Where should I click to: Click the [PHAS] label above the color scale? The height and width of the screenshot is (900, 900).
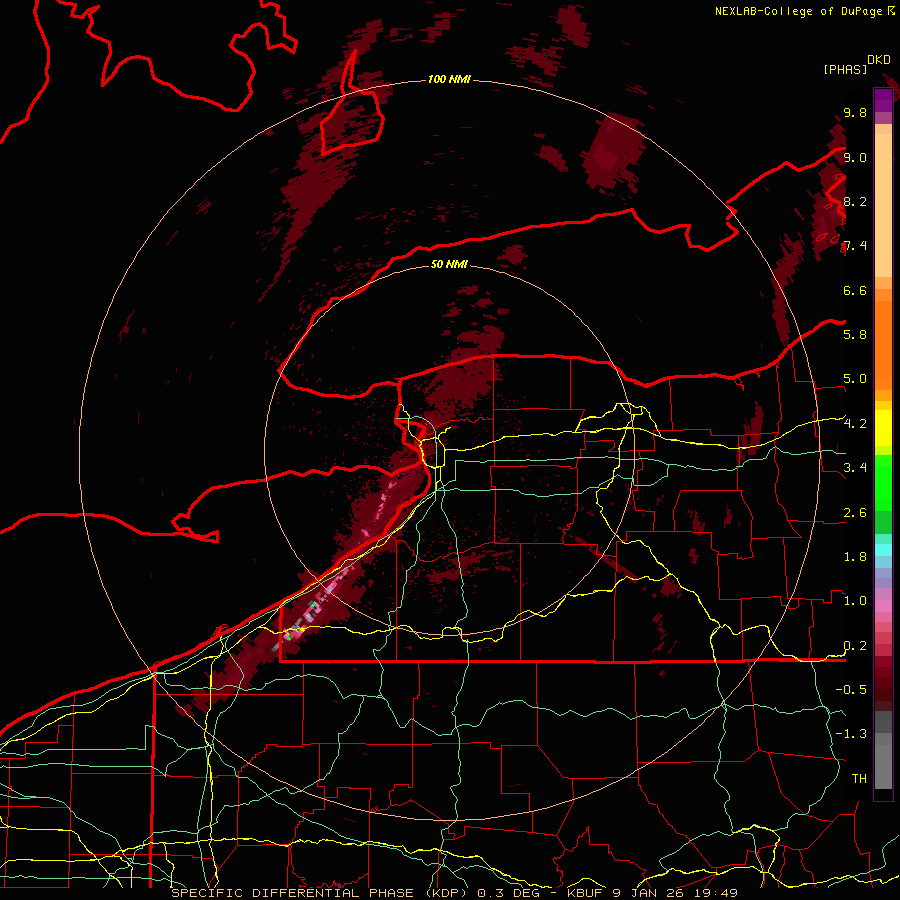[845, 70]
